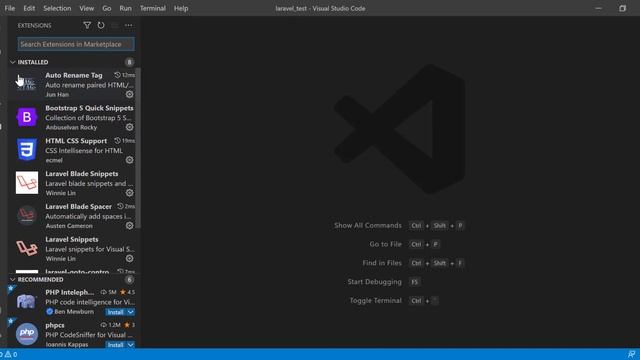Click the feedback icon in status bar
The height and width of the screenshot is (360, 640).
(631, 354)
